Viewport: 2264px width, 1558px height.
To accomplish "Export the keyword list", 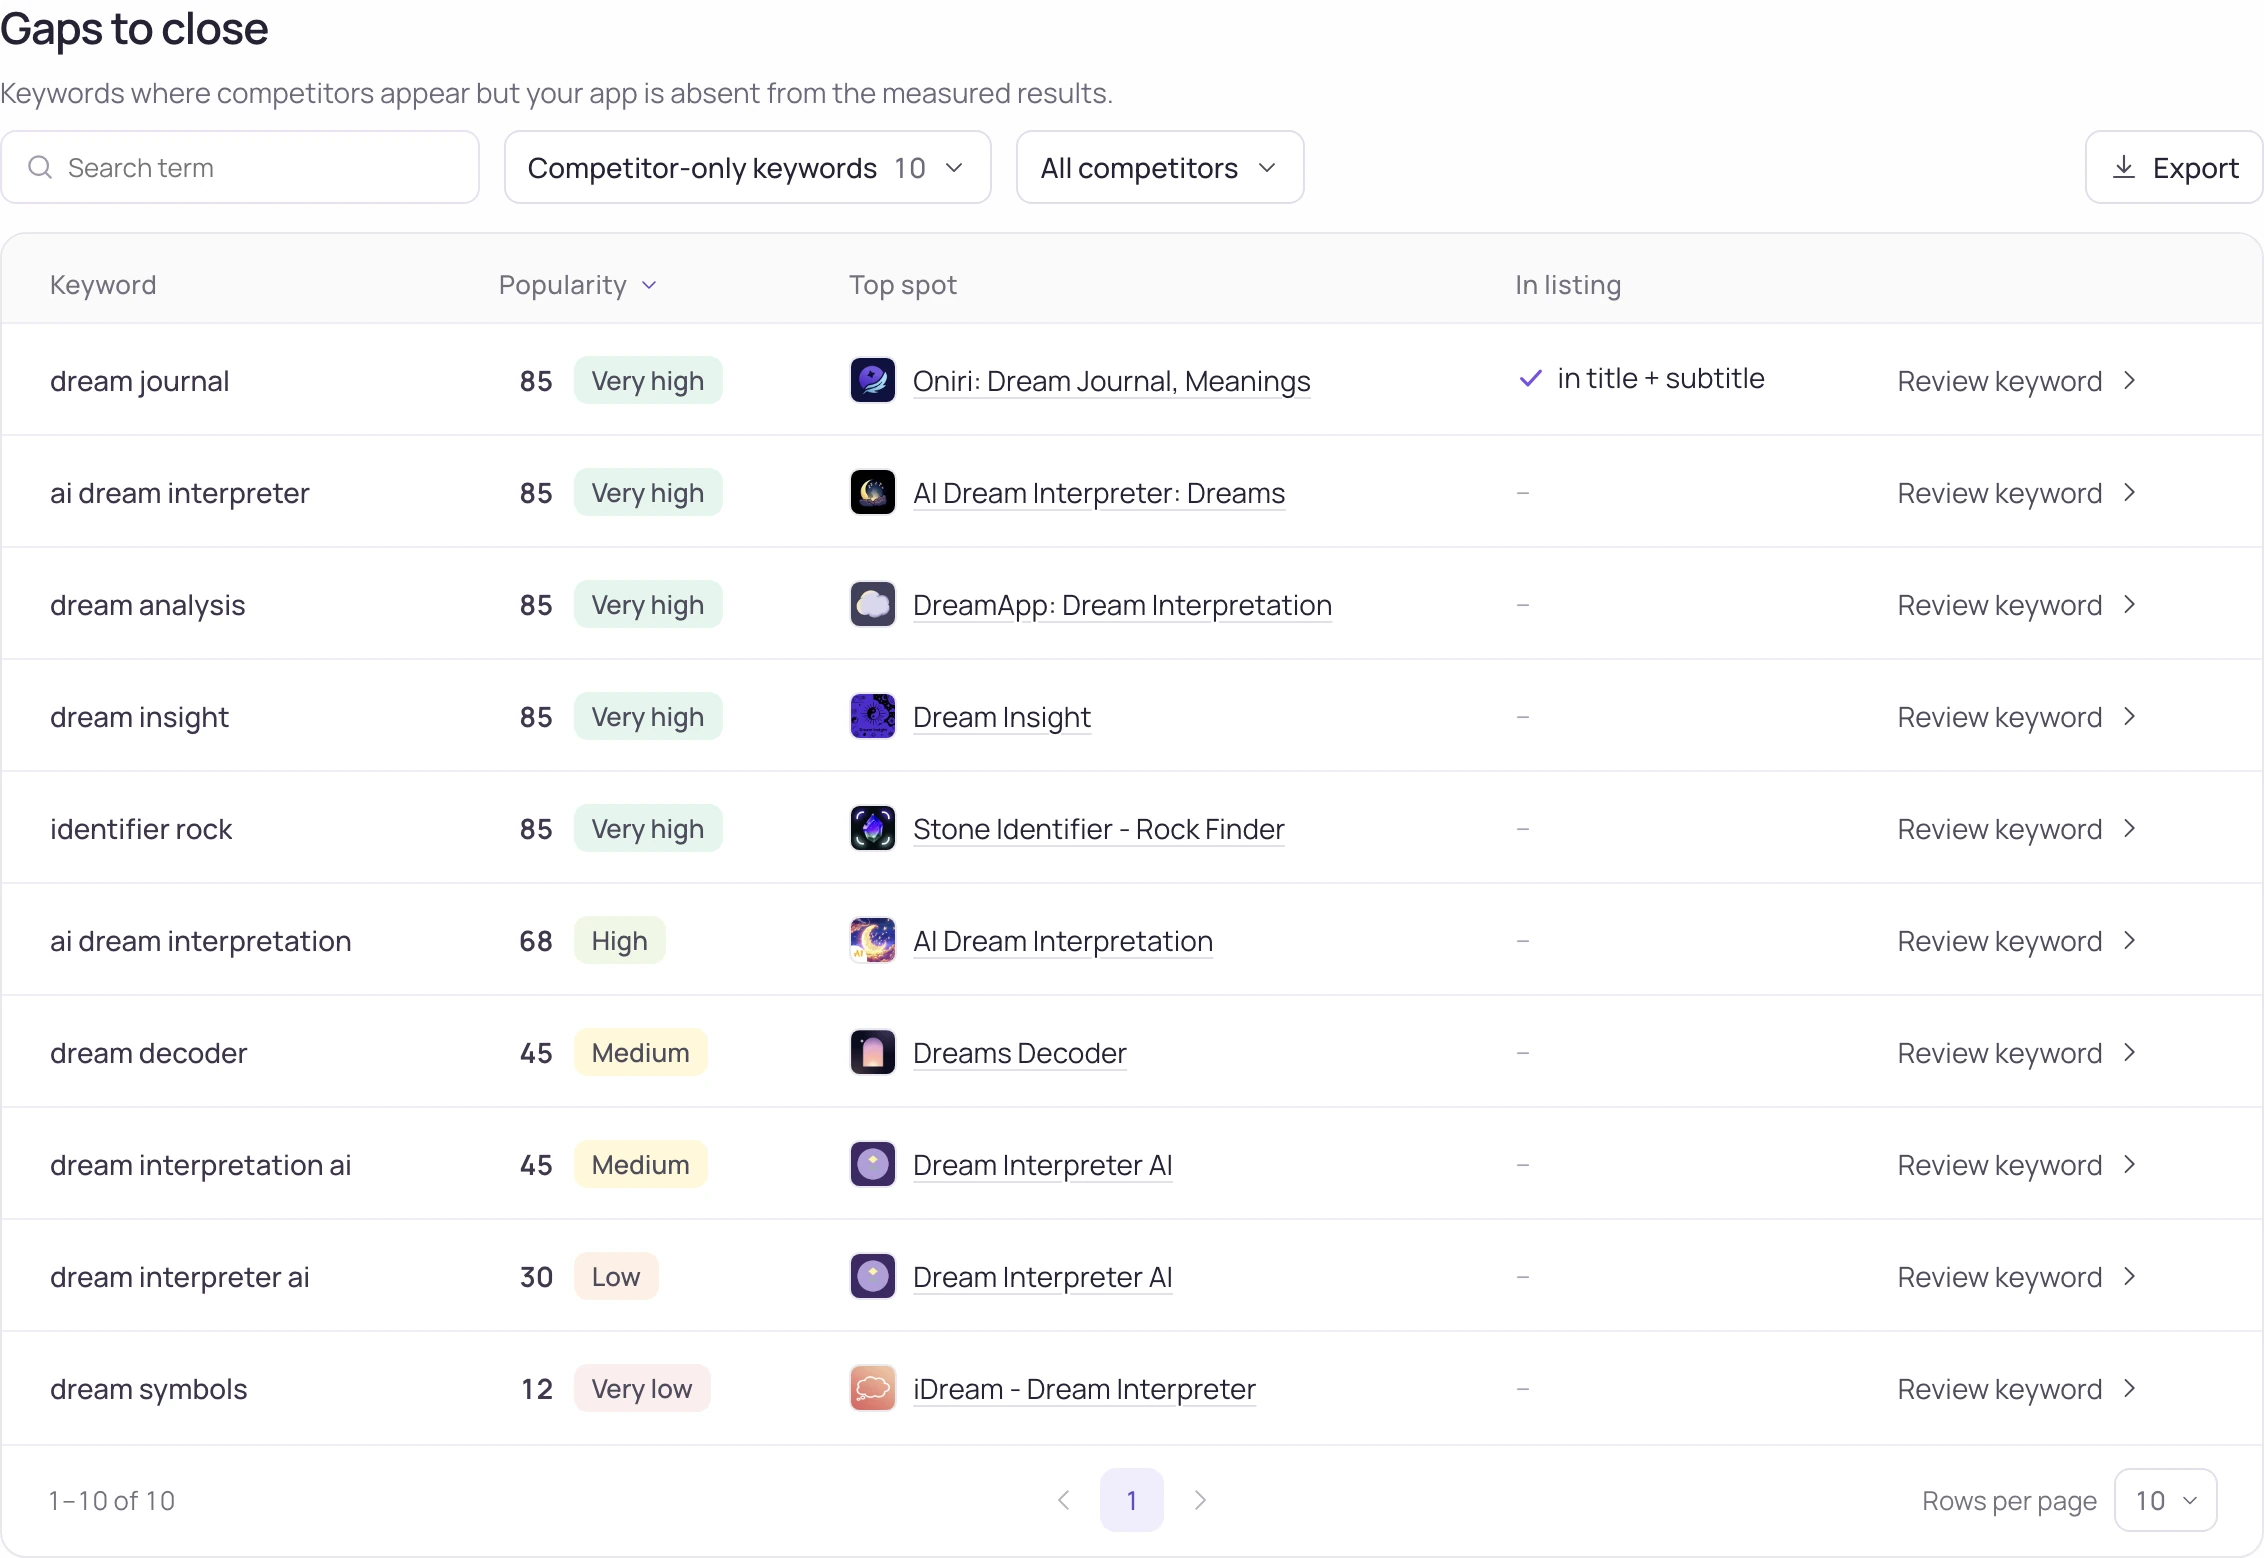I will [2174, 167].
